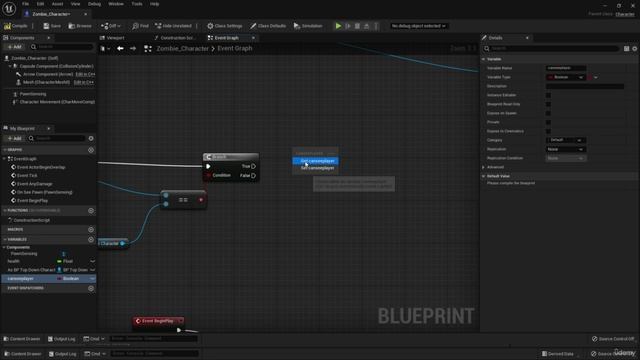Click the Variable Name input field

(x=566, y=68)
